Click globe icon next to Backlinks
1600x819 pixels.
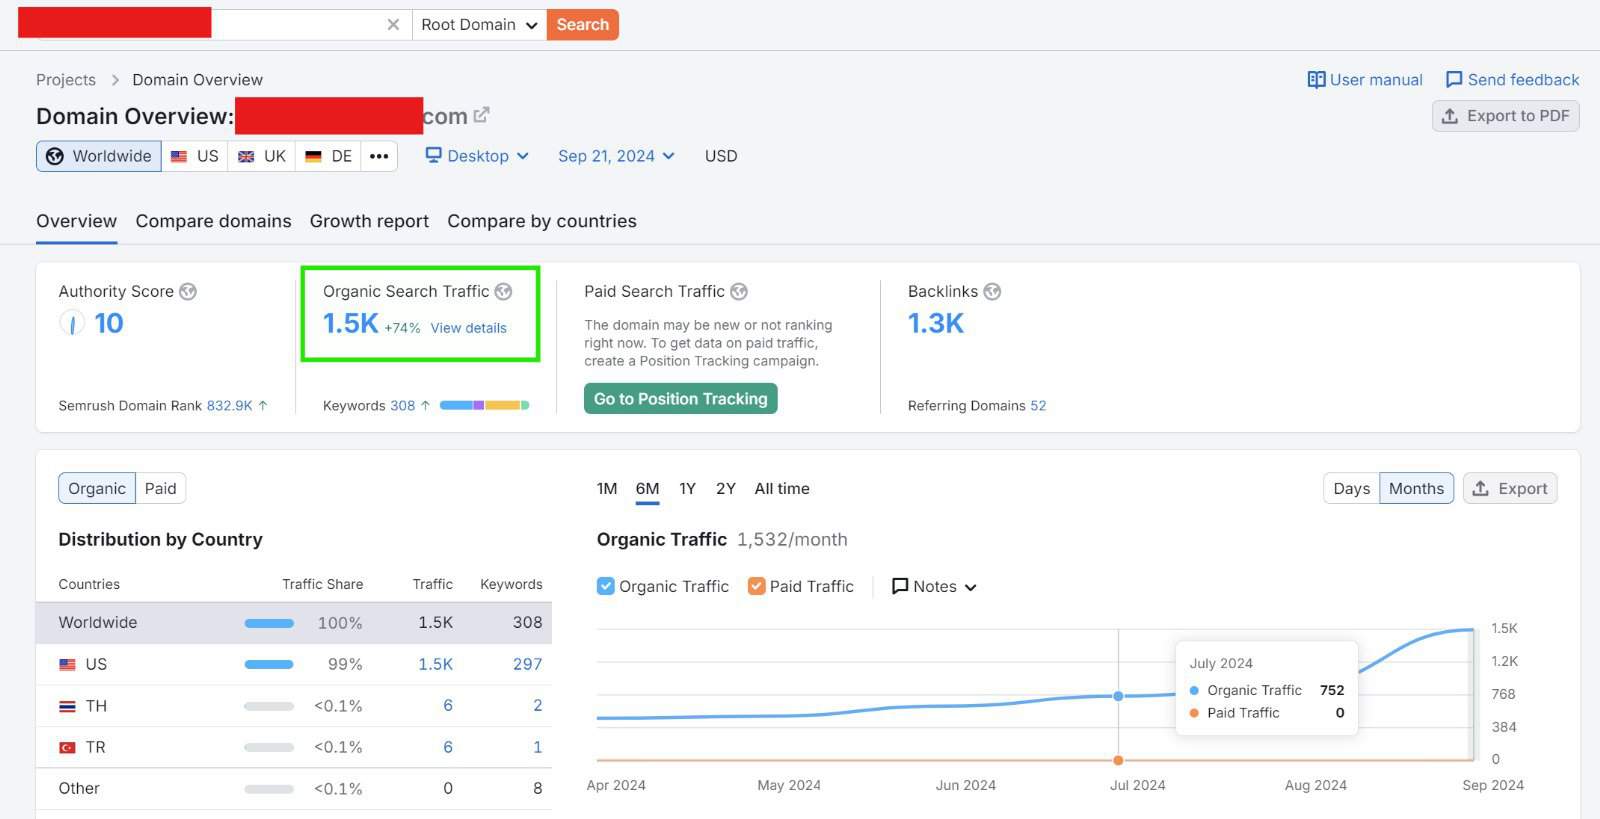pyautogui.click(x=992, y=292)
